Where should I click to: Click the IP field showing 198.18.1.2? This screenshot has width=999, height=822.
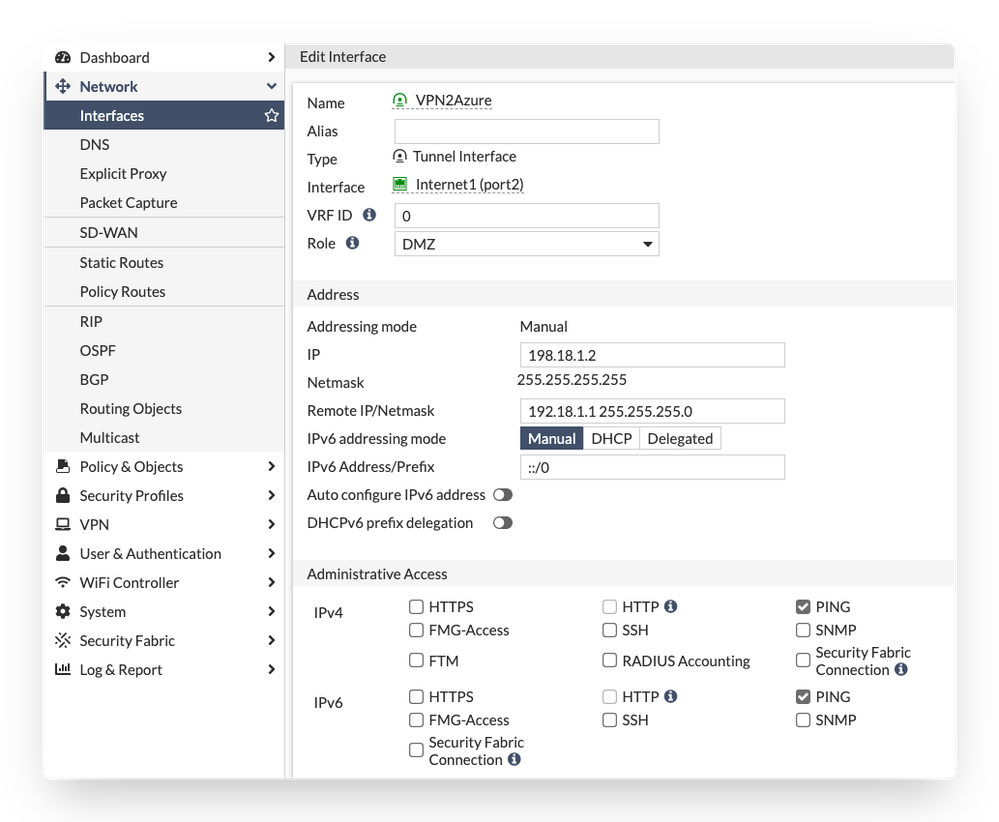pos(652,355)
